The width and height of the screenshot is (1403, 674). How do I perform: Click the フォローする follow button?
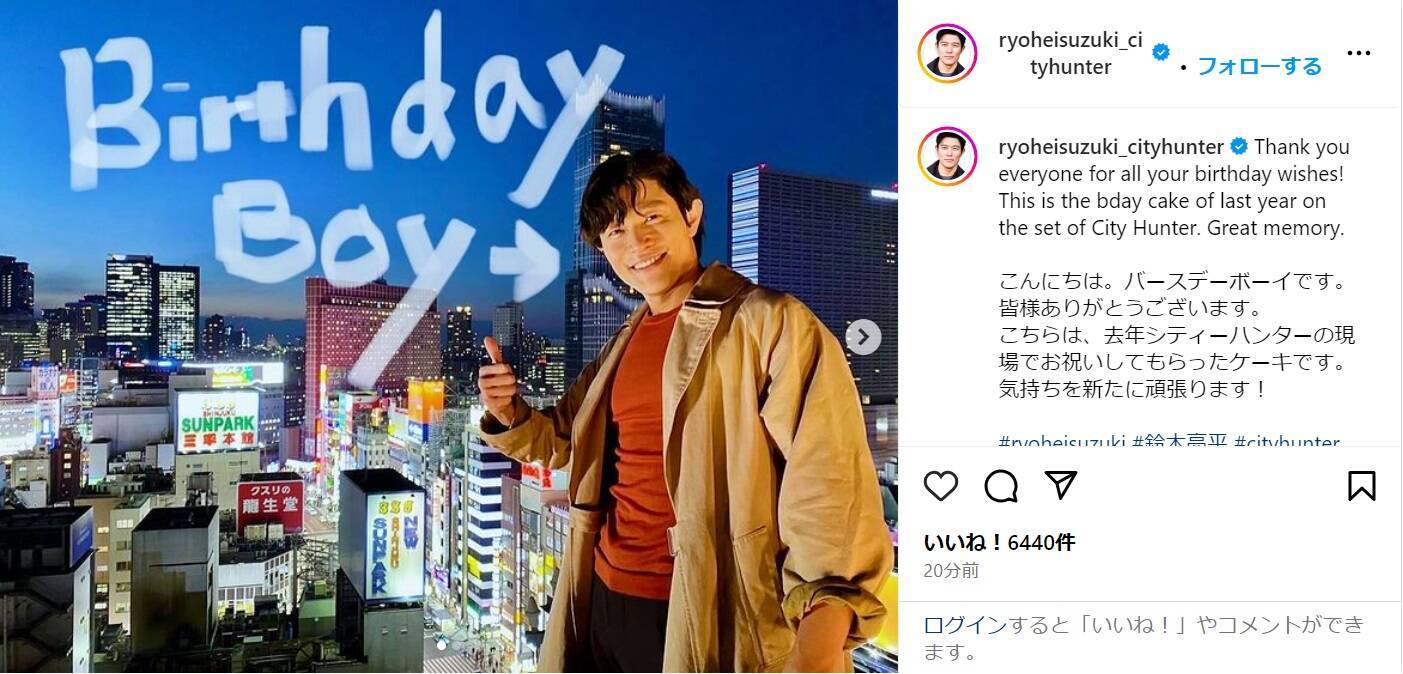coord(1259,66)
